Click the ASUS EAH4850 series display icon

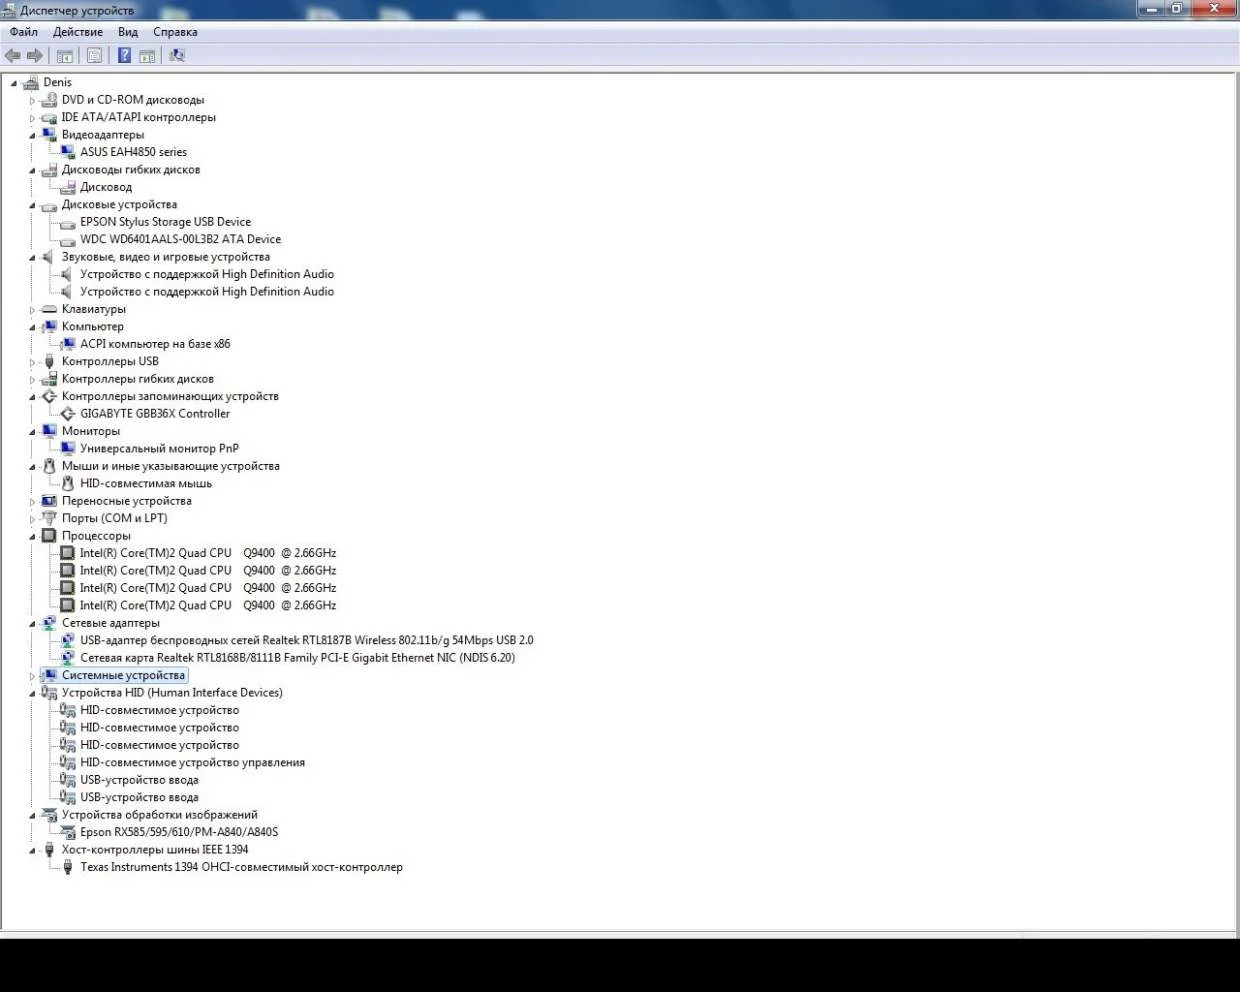tap(68, 152)
